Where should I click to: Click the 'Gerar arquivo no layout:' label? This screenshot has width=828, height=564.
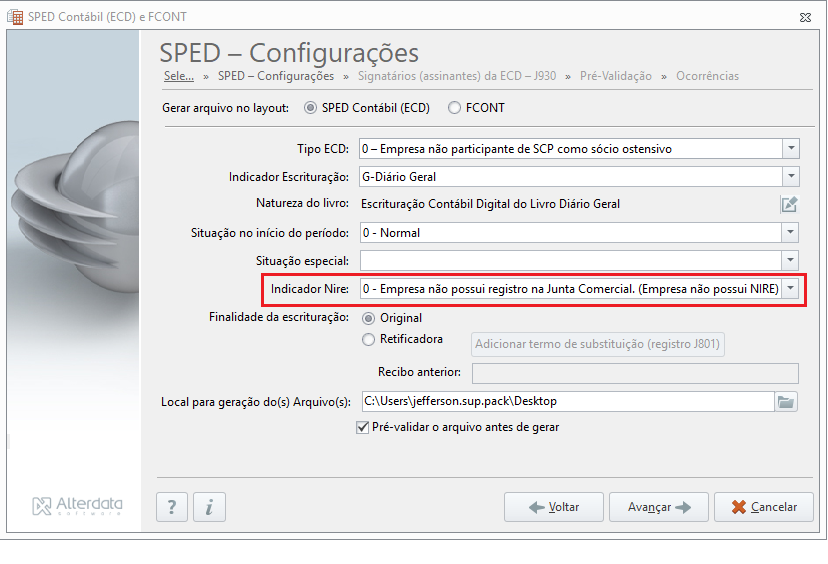[x=225, y=108]
